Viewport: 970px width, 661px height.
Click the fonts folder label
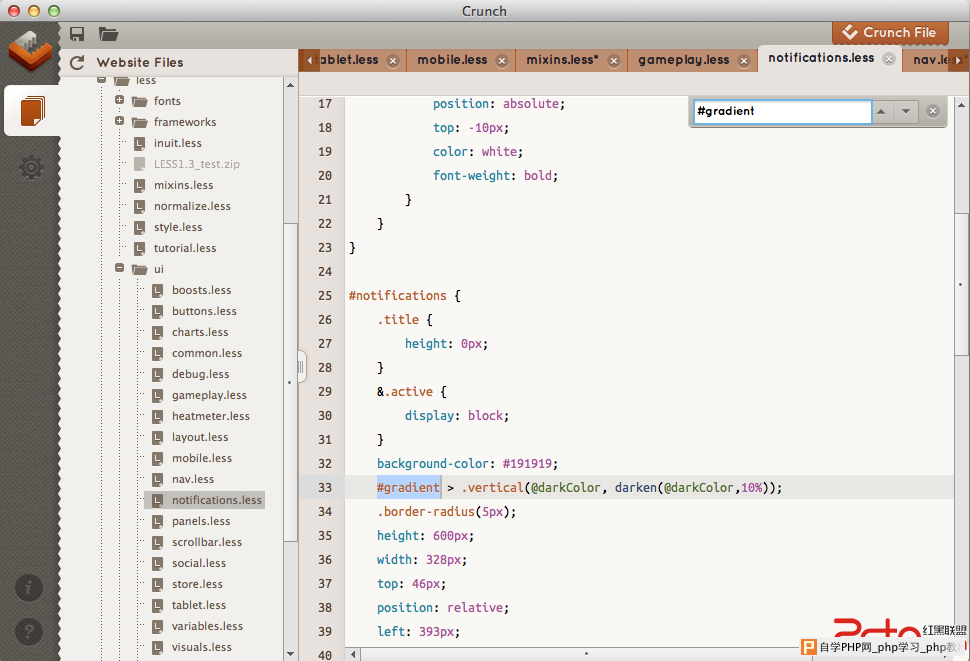click(167, 101)
